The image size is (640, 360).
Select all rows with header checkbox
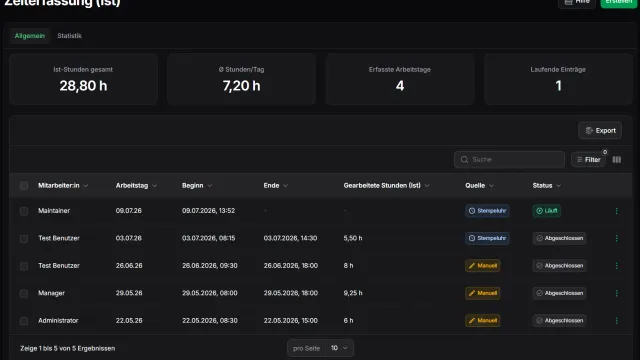tap(24, 186)
